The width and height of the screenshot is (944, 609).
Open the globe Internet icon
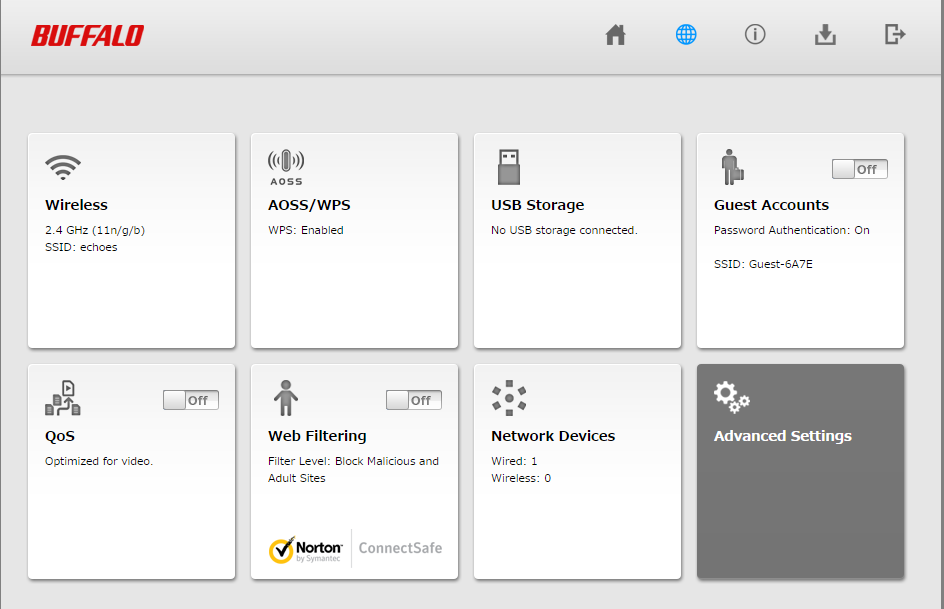[686, 35]
